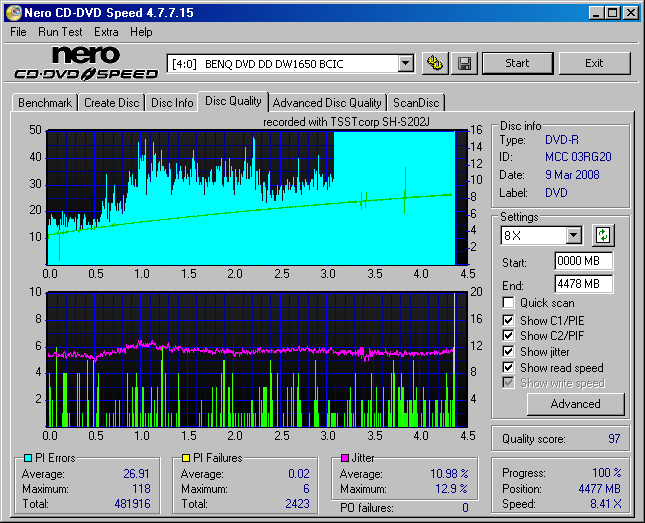Uncheck Show C2/PIF
Screen dimensions: 645x523
(x=508, y=336)
